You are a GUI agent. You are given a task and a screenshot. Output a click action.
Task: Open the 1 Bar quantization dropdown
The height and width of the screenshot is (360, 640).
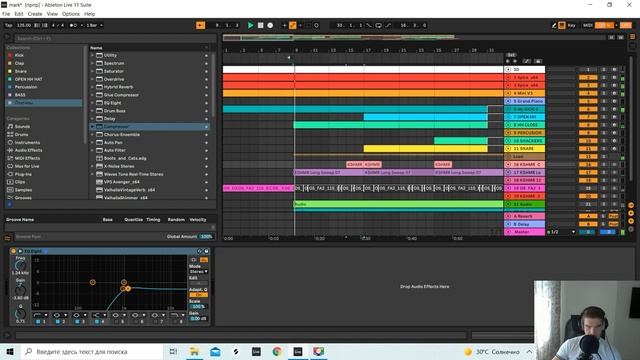(x=95, y=25)
